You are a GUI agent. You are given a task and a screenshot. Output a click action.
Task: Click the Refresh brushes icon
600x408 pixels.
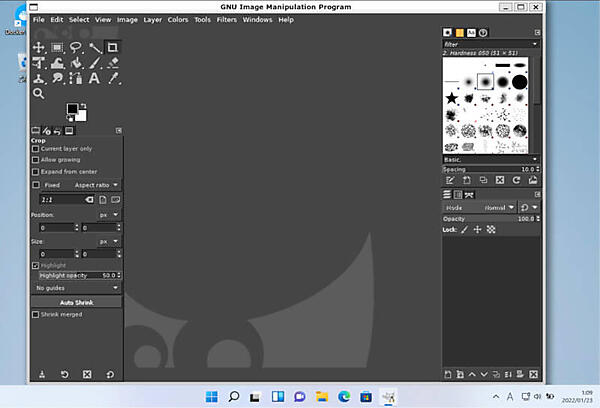click(x=516, y=180)
